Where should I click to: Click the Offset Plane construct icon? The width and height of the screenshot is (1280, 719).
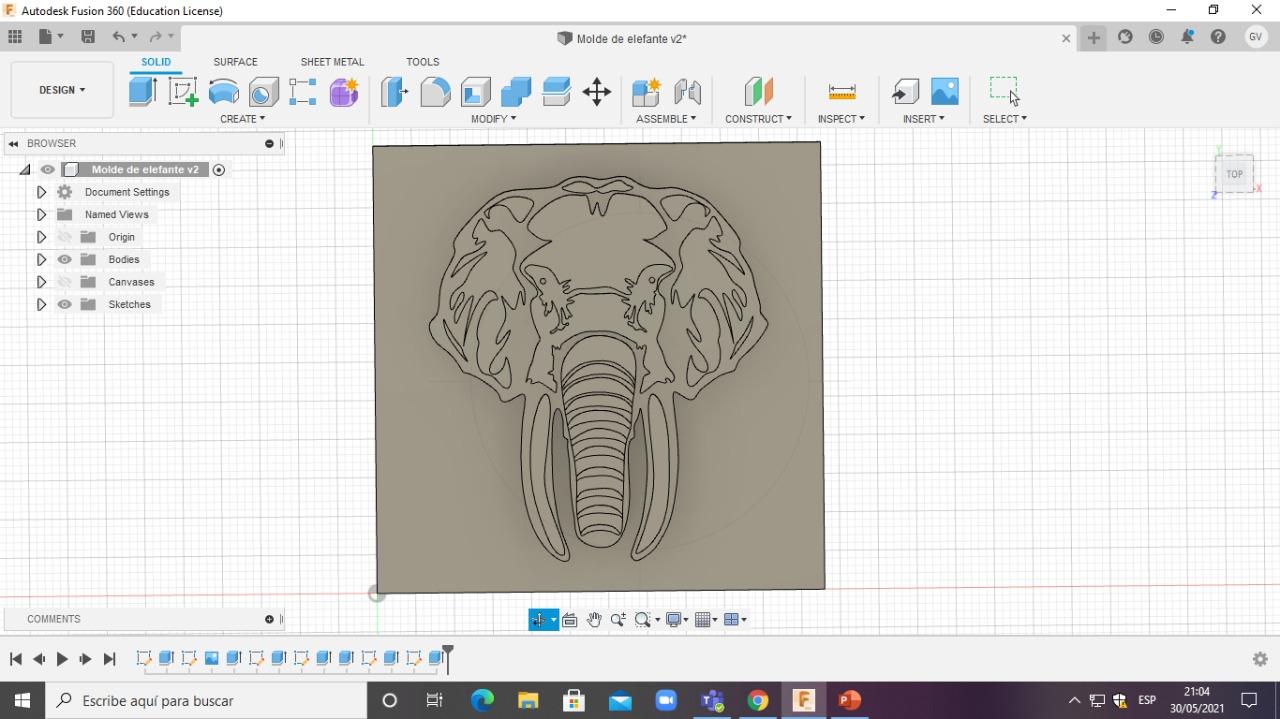coord(759,91)
